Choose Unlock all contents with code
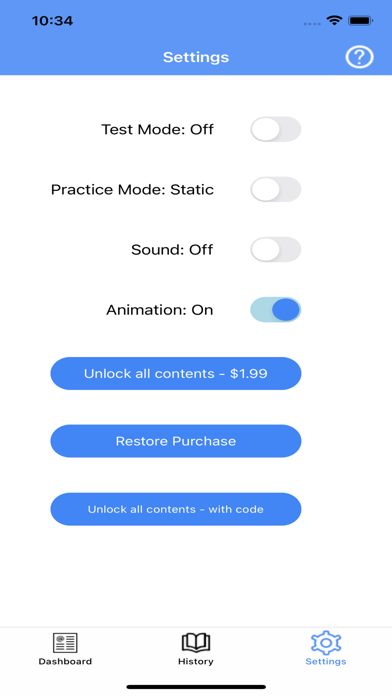Screen dimensions: 392x696 tap(176, 509)
